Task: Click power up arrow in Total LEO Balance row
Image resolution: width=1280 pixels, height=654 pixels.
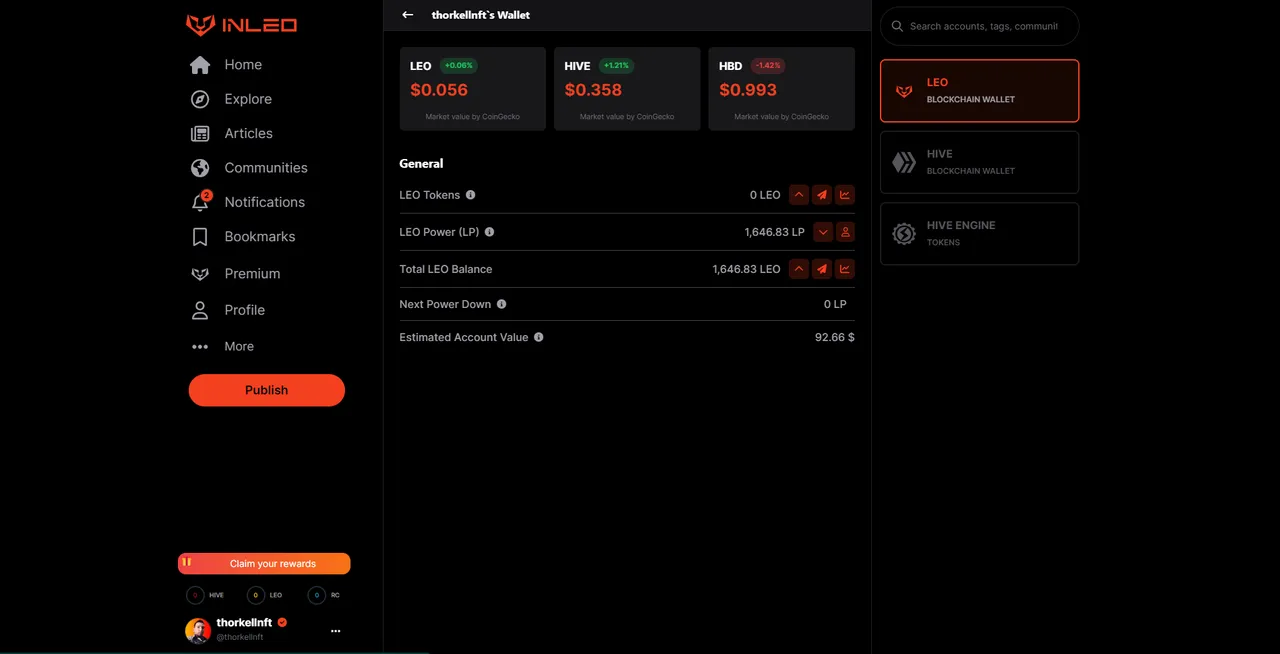Action: click(799, 268)
